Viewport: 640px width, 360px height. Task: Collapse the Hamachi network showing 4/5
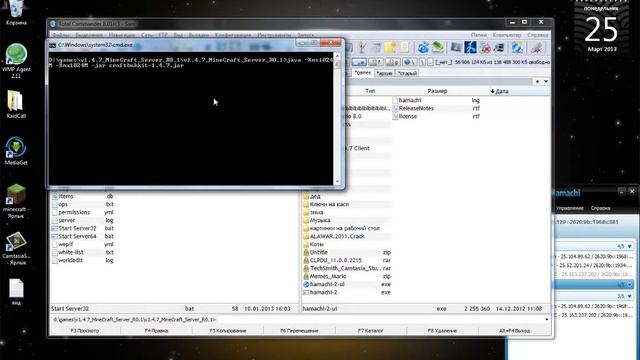[629, 247]
